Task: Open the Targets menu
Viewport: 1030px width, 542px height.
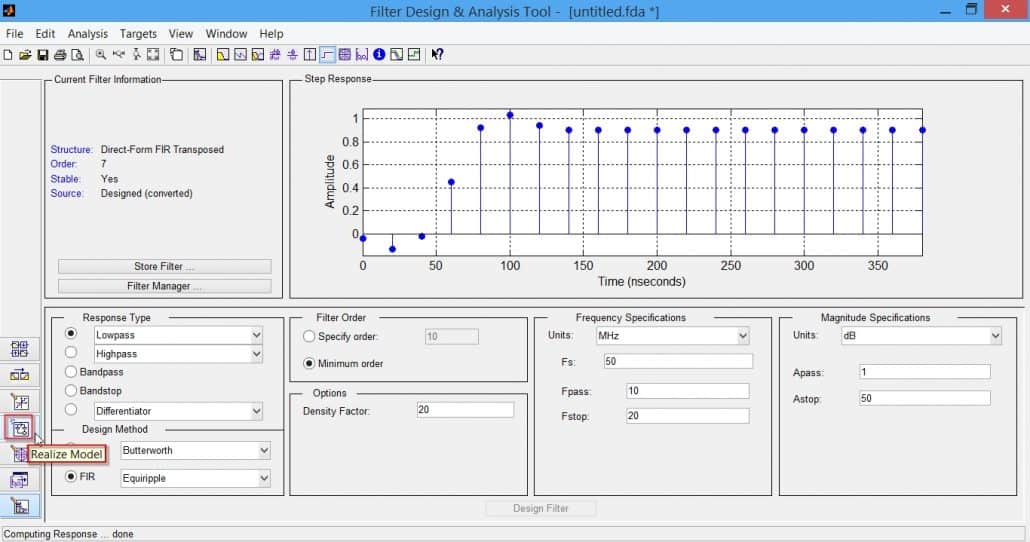Action: (138, 34)
